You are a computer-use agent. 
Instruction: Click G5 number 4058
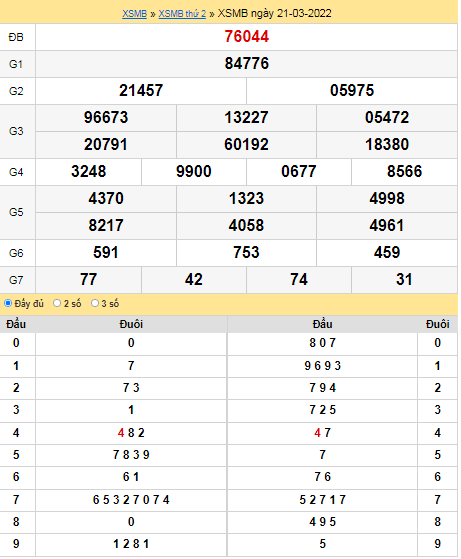(246, 225)
